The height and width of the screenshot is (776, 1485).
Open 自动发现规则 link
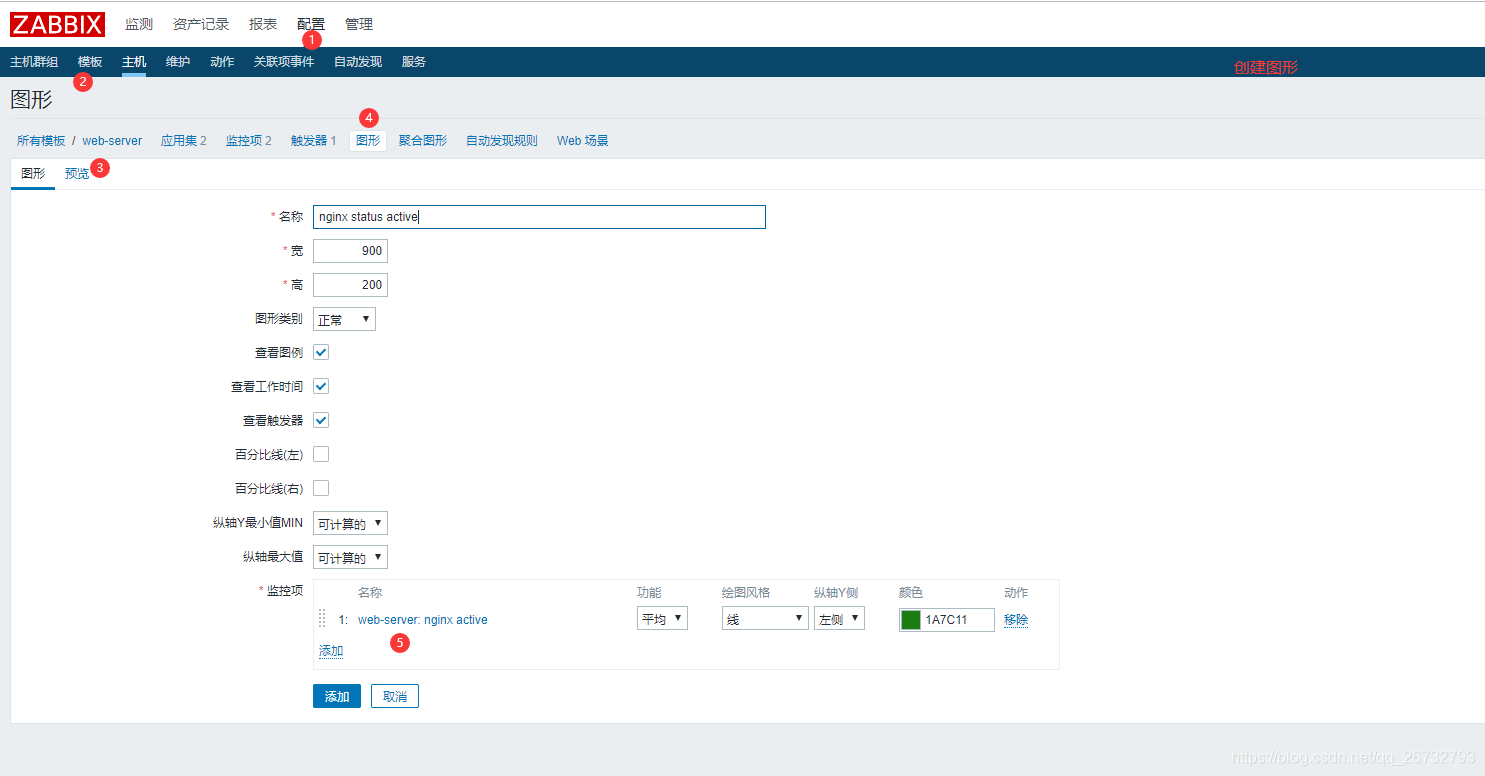pos(502,141)
